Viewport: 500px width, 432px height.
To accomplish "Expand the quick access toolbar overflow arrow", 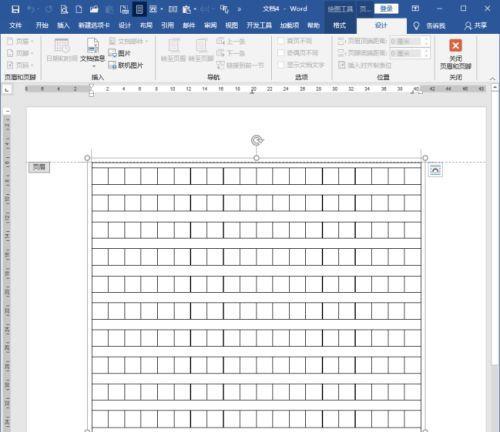I will click(239, 9).
